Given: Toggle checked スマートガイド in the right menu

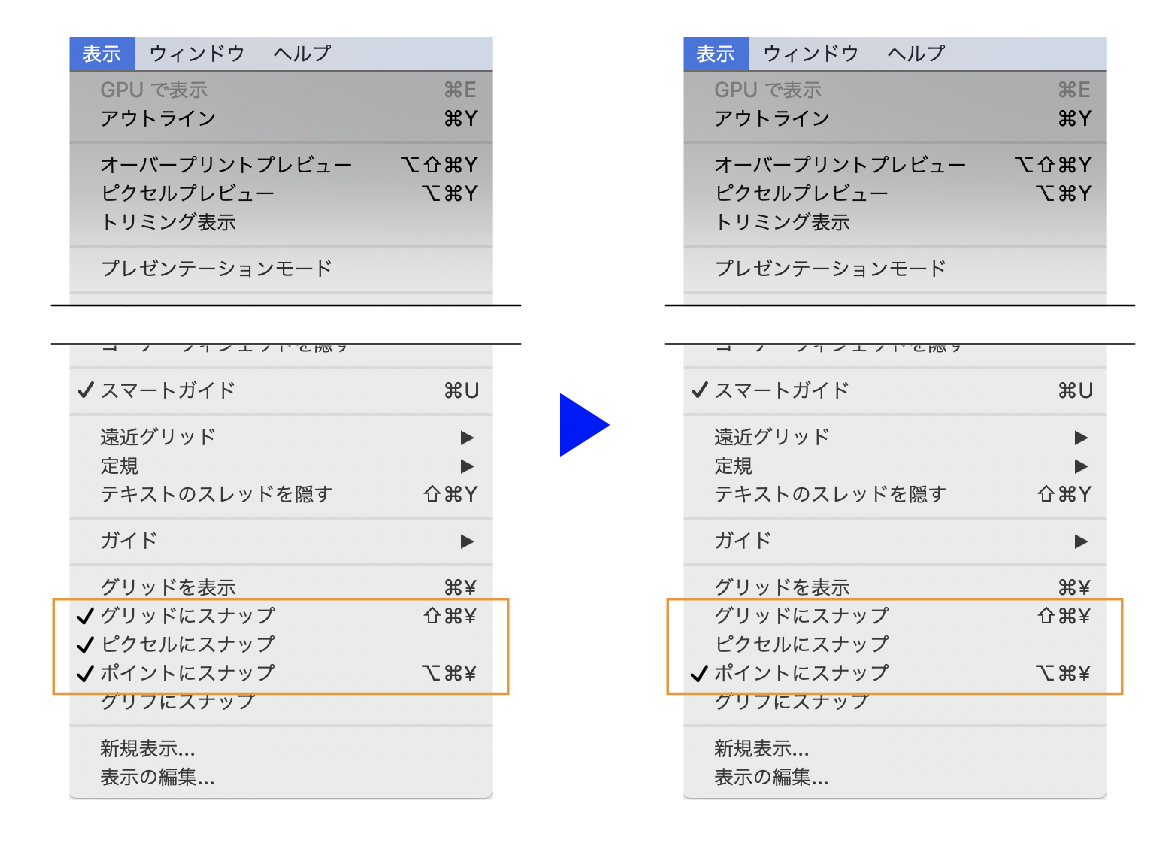Looking at the screenshot, I should click(x=895, y=390).
